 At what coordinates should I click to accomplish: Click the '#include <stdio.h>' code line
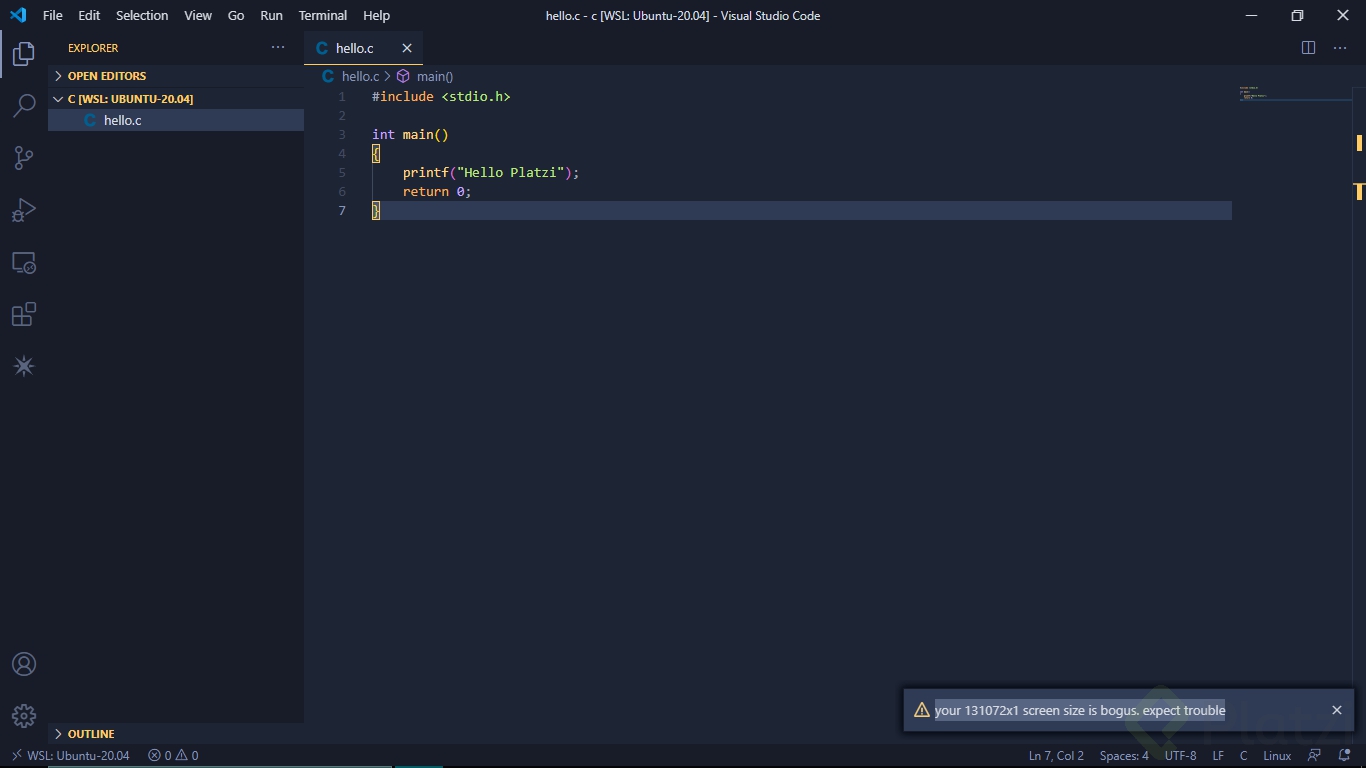(441, 97)
